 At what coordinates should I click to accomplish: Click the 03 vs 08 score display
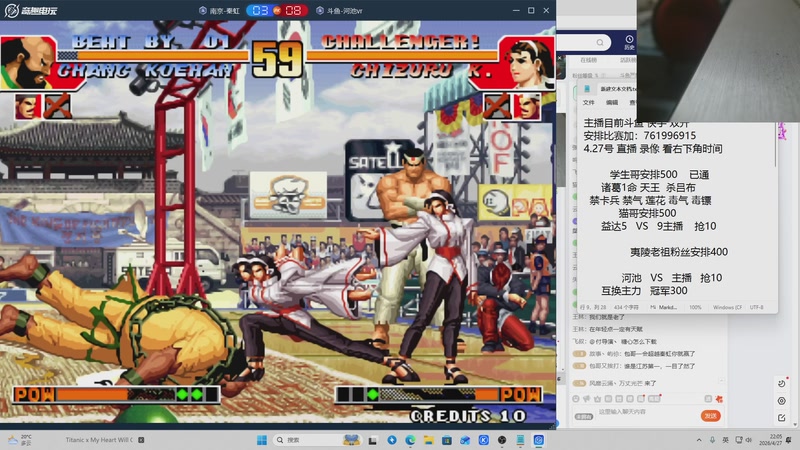(277, 10)
